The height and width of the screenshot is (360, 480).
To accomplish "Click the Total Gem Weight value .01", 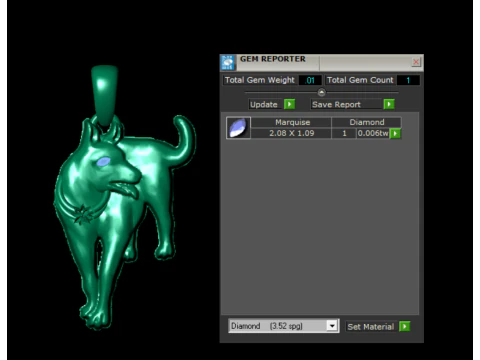I will (310, 80).
